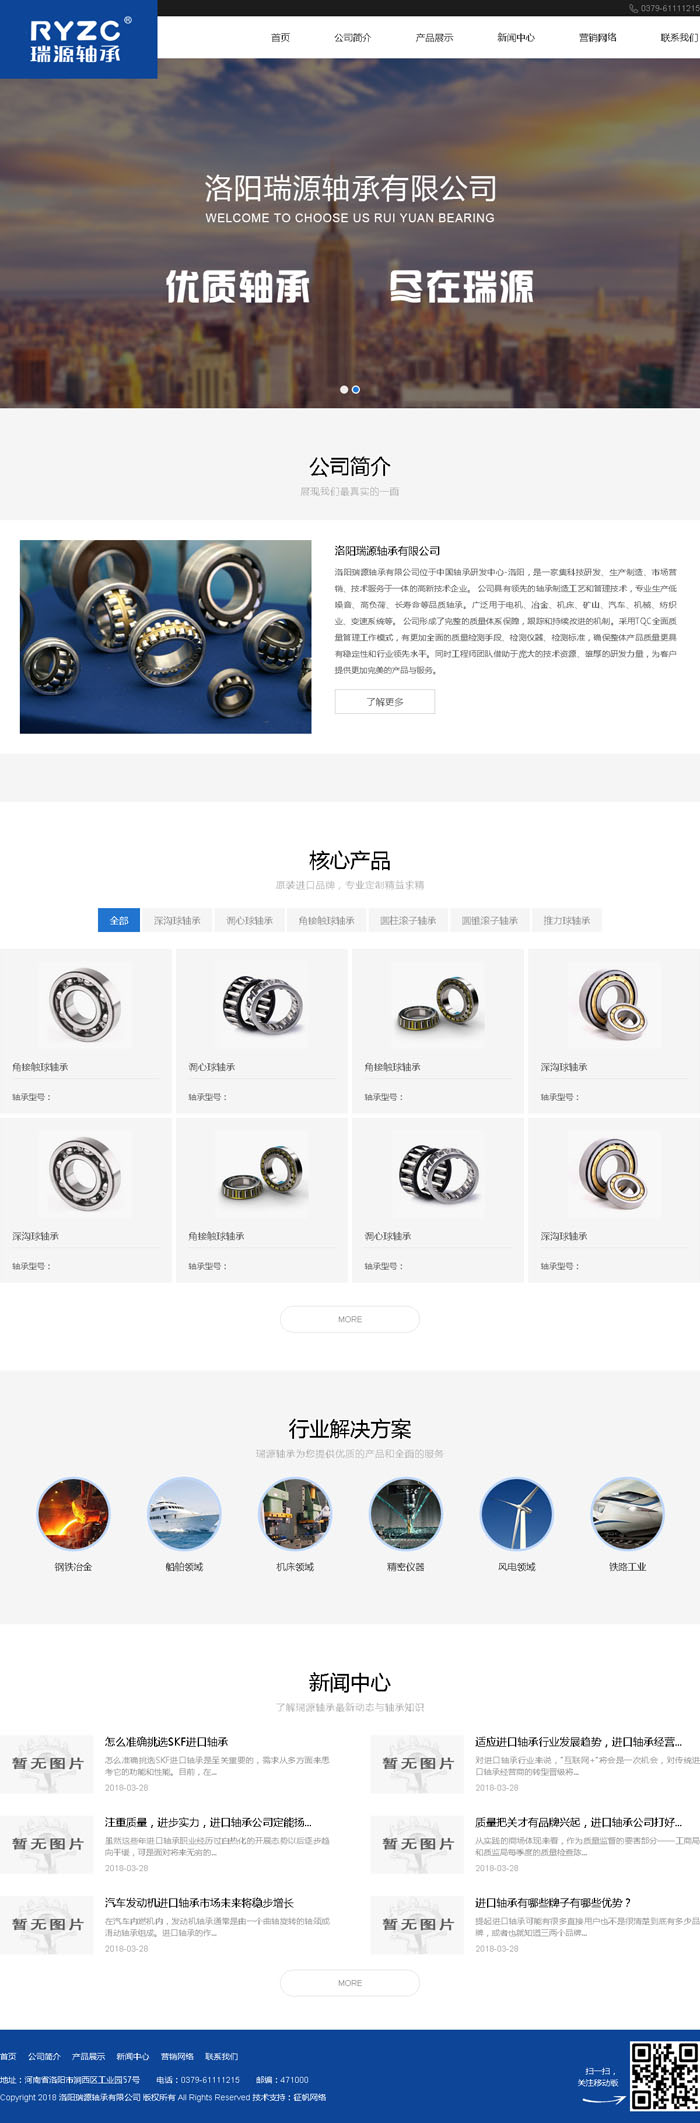Open the 机床领域 circular icon
This screenshot has height=2123, width=700.
[x=295, y=1513]
